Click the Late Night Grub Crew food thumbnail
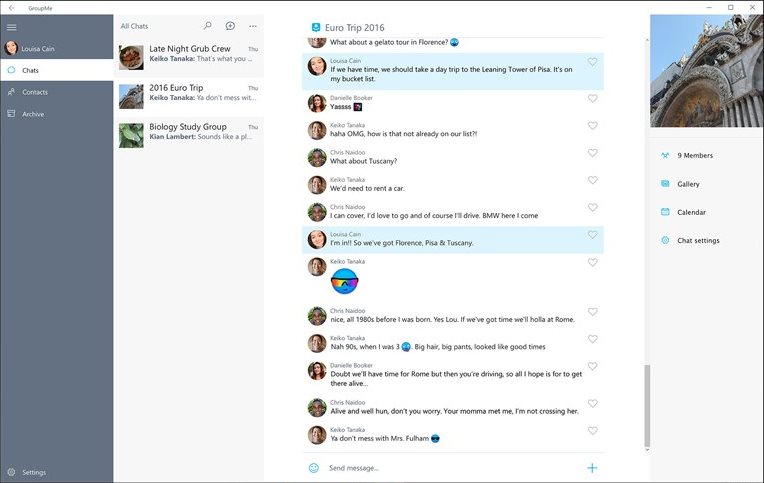The height and width of the screenshot is (483, 764). (x=131, y=58)
